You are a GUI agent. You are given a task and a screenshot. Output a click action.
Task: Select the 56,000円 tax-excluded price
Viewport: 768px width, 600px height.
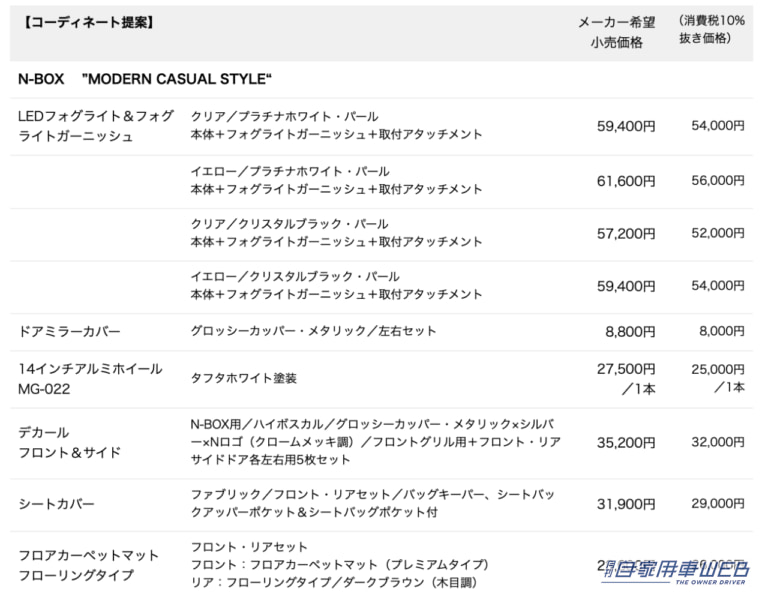(718, 180)
